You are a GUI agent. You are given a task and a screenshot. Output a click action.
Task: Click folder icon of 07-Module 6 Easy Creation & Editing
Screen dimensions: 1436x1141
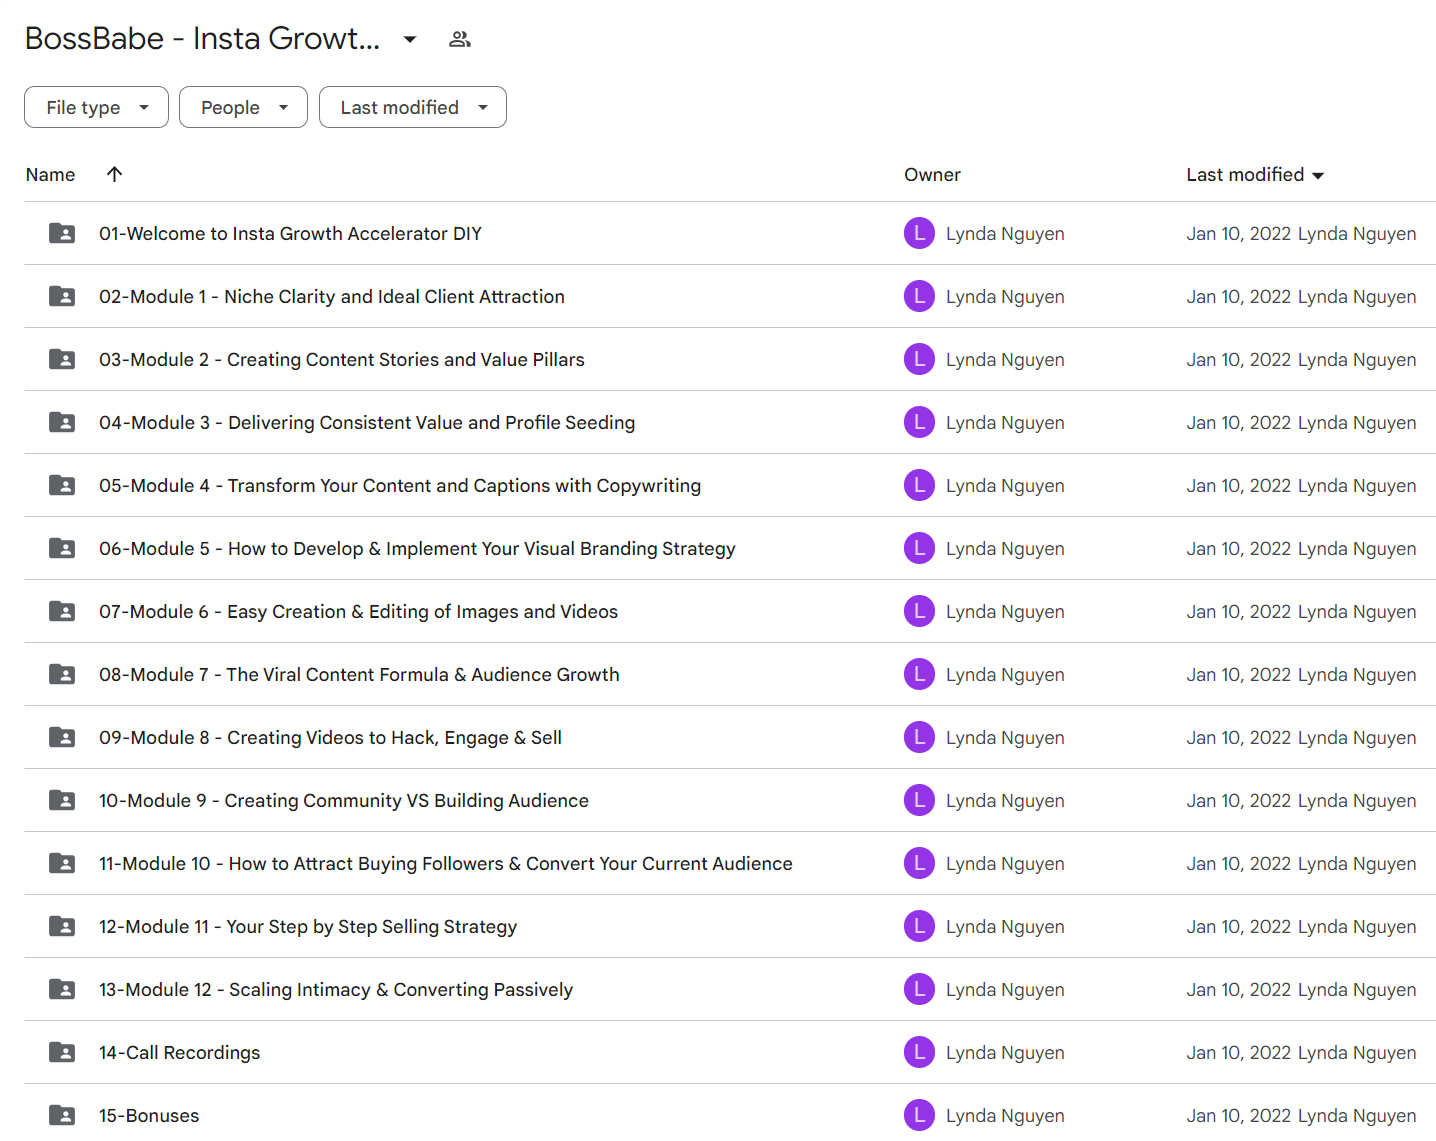pos(62,611)
